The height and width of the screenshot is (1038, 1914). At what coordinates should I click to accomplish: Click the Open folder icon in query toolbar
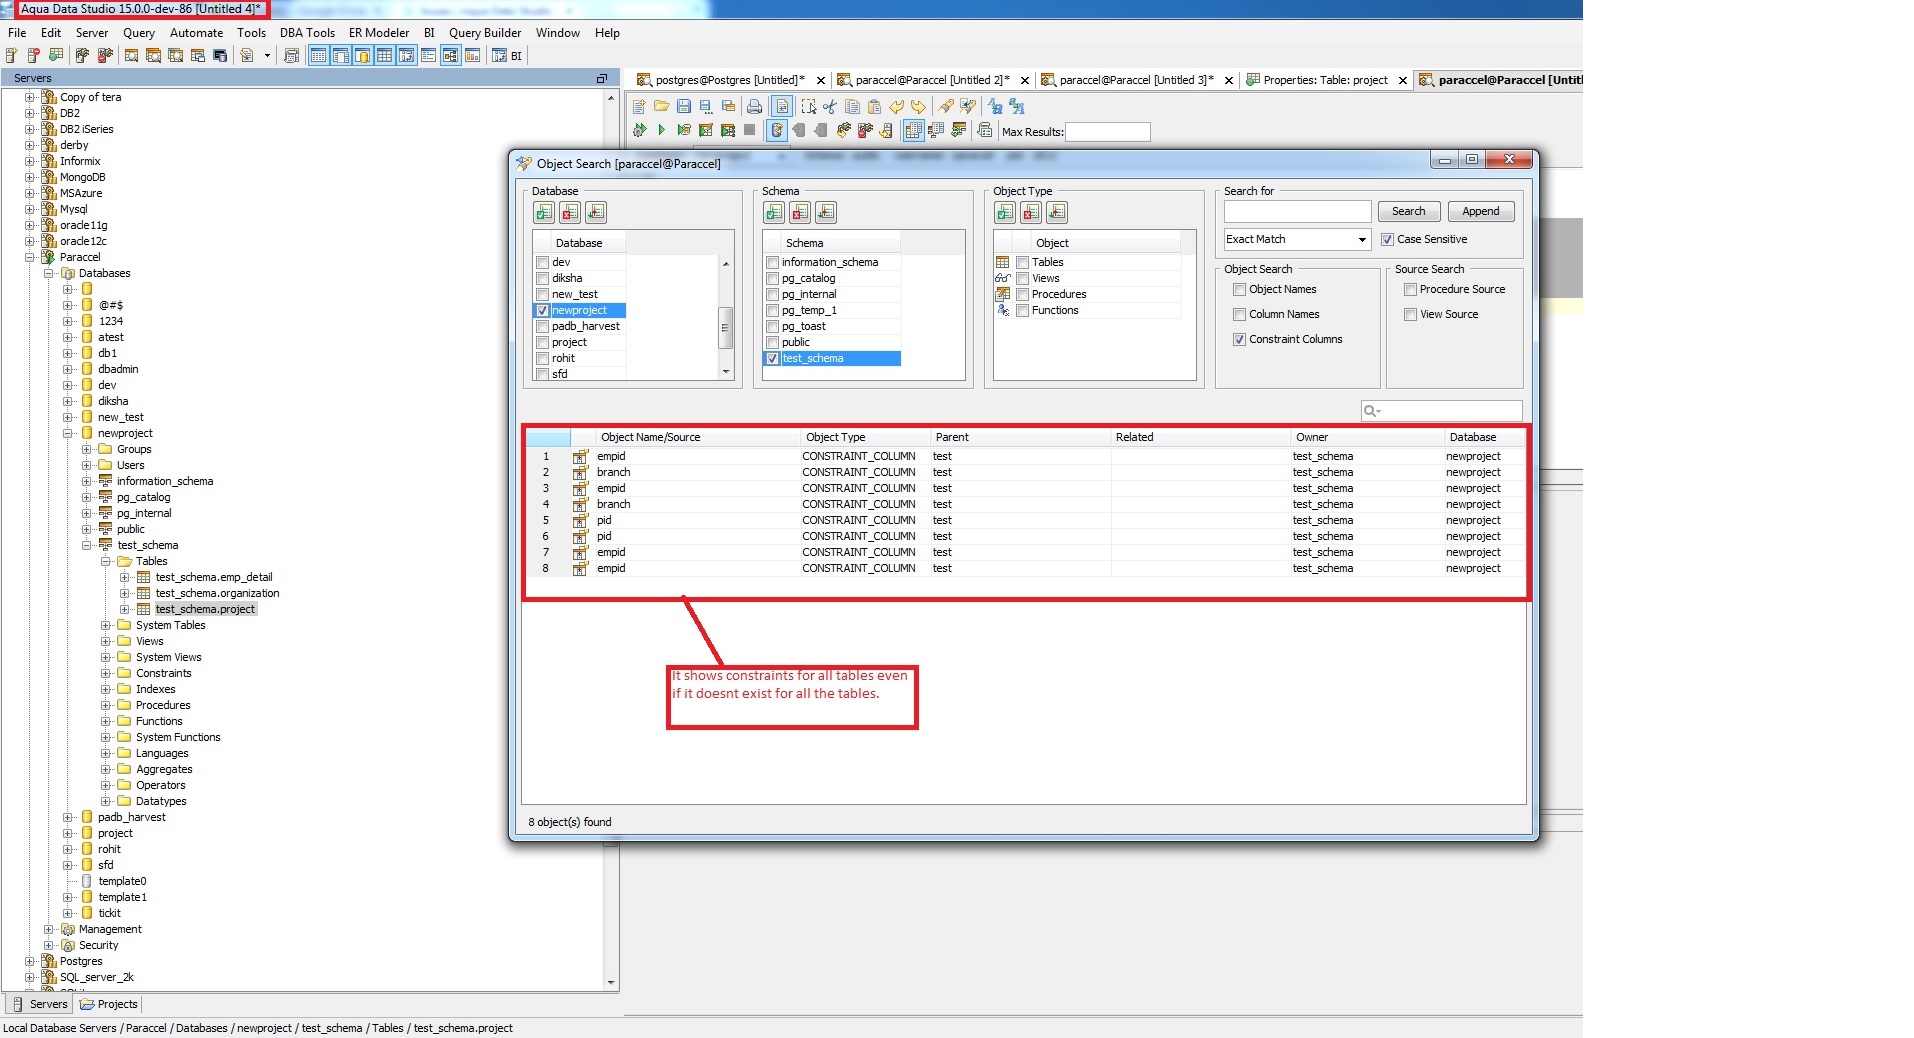[x=661, y=106]
